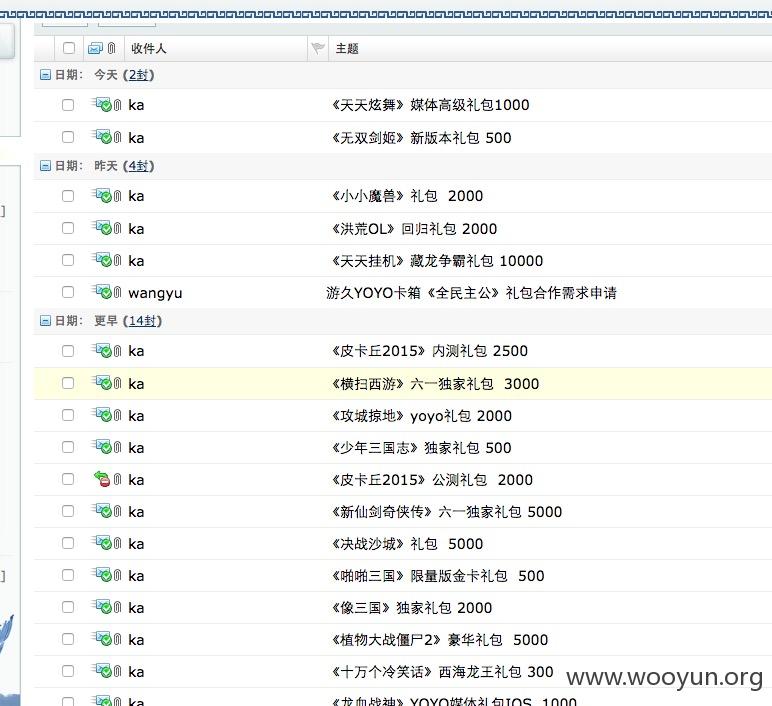Click sent-status icon of 《植物大战僵尸2》 email

(103, 639)
